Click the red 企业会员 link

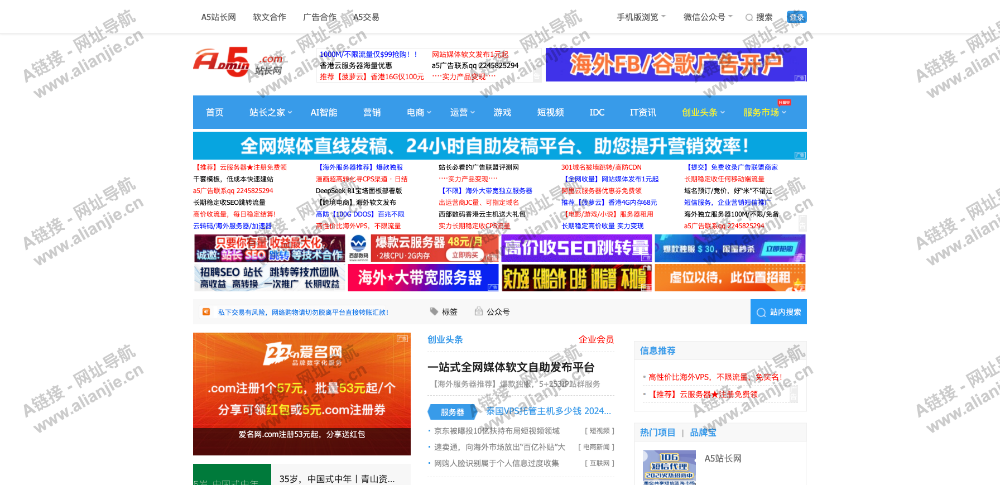click(596, 340)
